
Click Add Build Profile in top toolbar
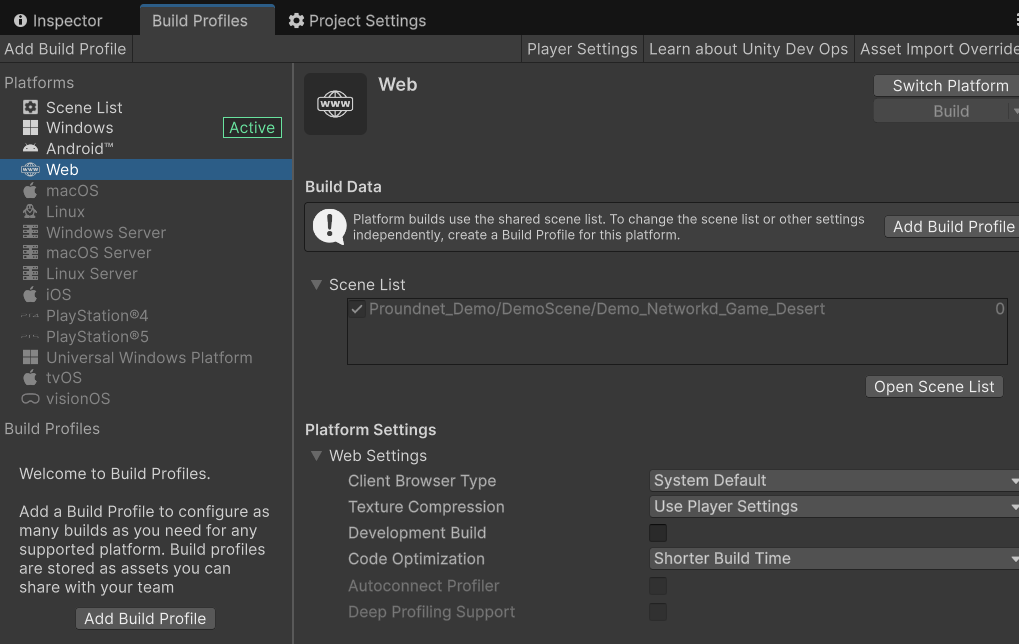[65, 49]
